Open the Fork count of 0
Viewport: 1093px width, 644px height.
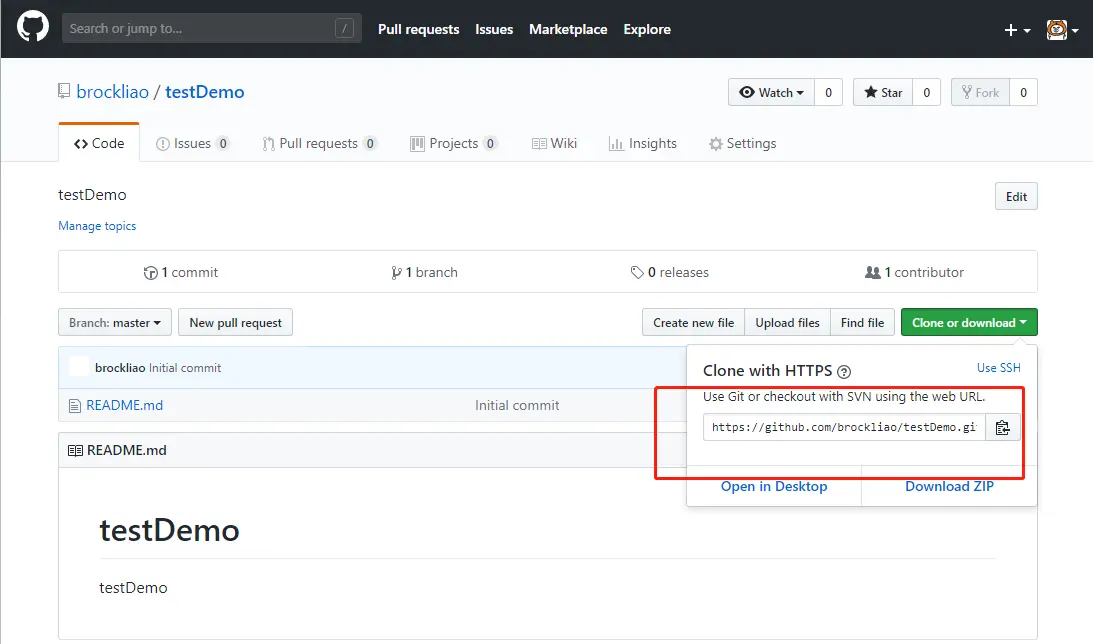[1023, 92]
